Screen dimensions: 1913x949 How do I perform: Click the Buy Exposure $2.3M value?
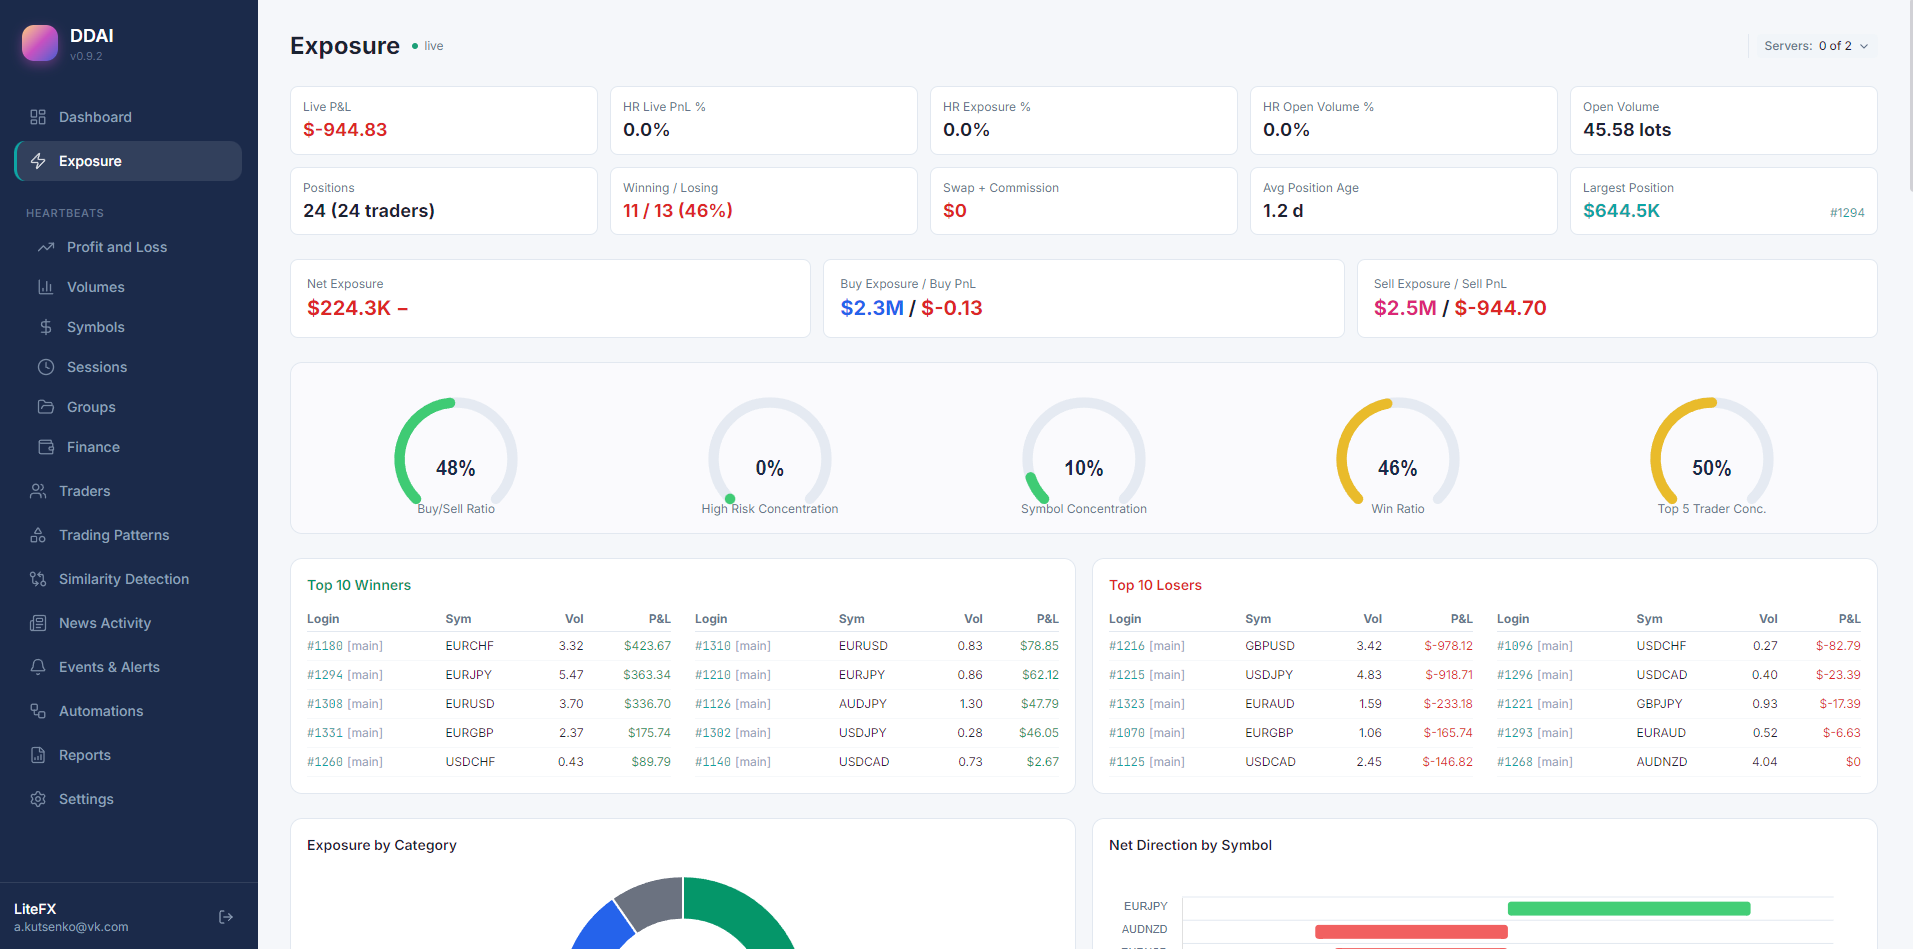pyautogui.click(x=872, y=308)
